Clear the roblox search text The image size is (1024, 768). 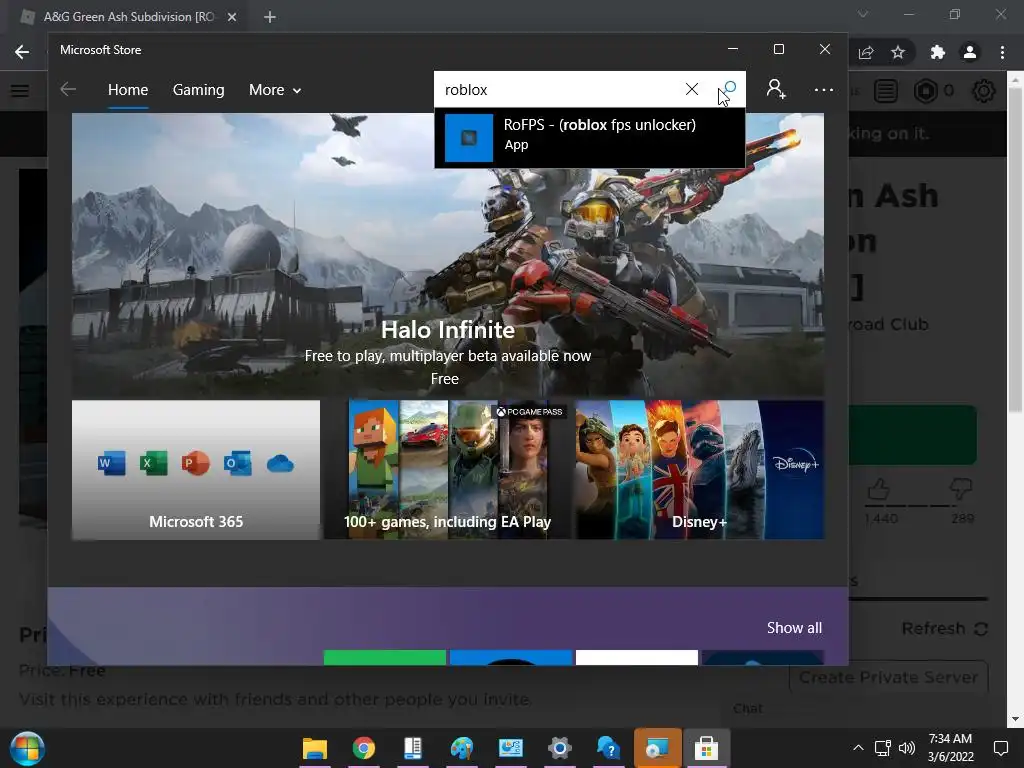point(692,89)
